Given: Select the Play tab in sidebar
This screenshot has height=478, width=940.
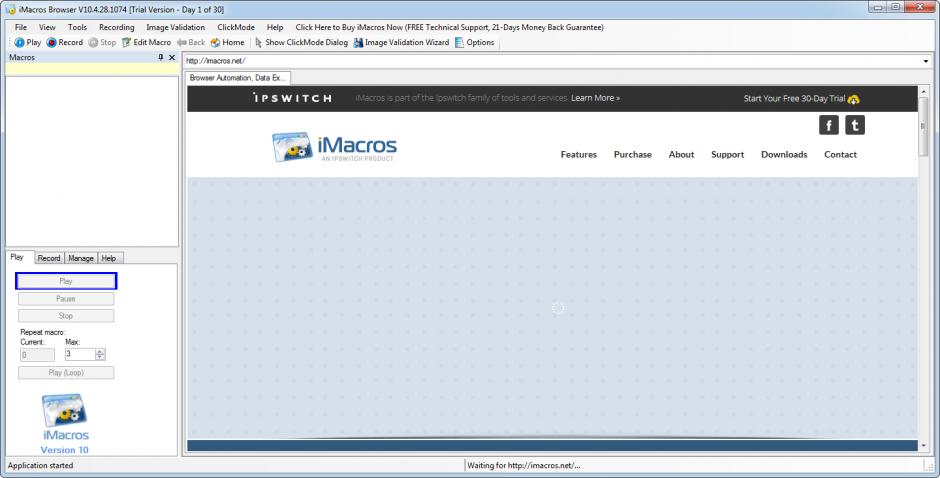Looking at the screenshot, I should (18, 257).
